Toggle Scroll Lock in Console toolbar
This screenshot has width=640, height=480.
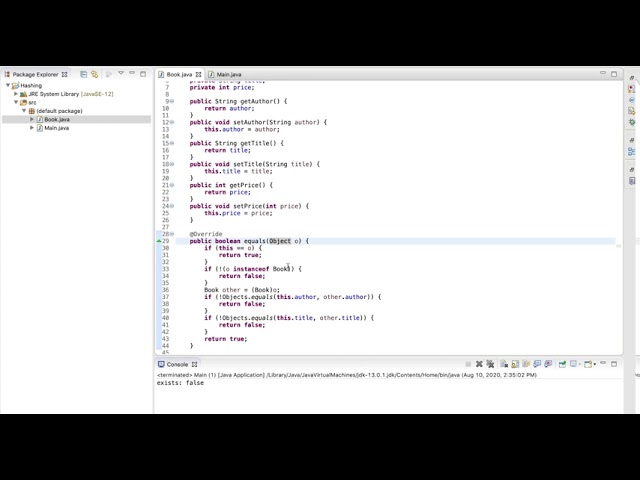click(515, 364)
